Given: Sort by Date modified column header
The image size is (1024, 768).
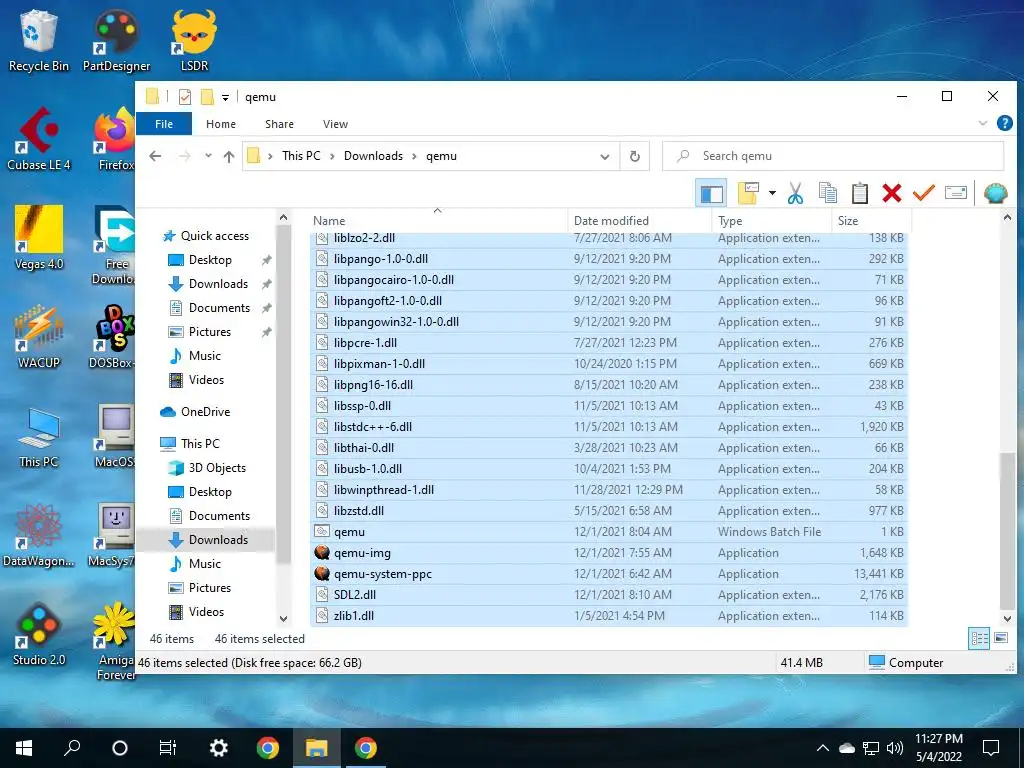Looking at the screenshot, I should 640,221.
